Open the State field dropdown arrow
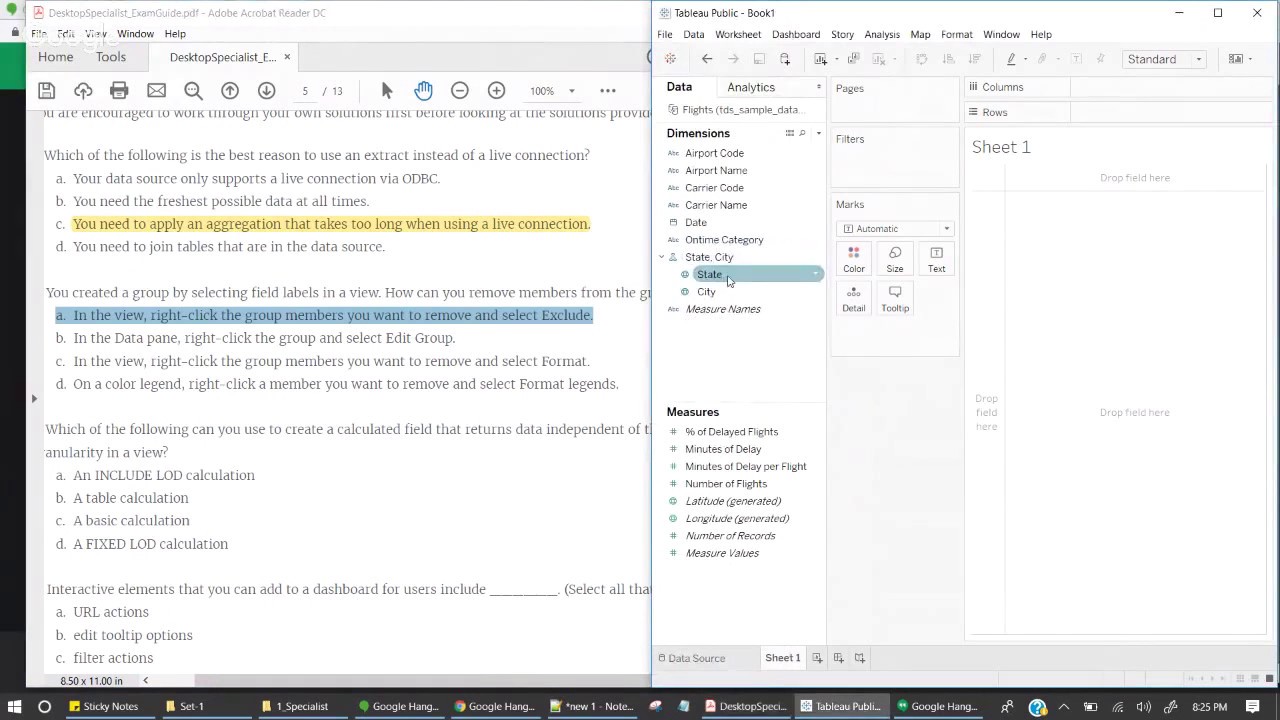Image resolution: width=1280 pixels, height=720 pixels. pyautogui.click(x=816, y=274)
